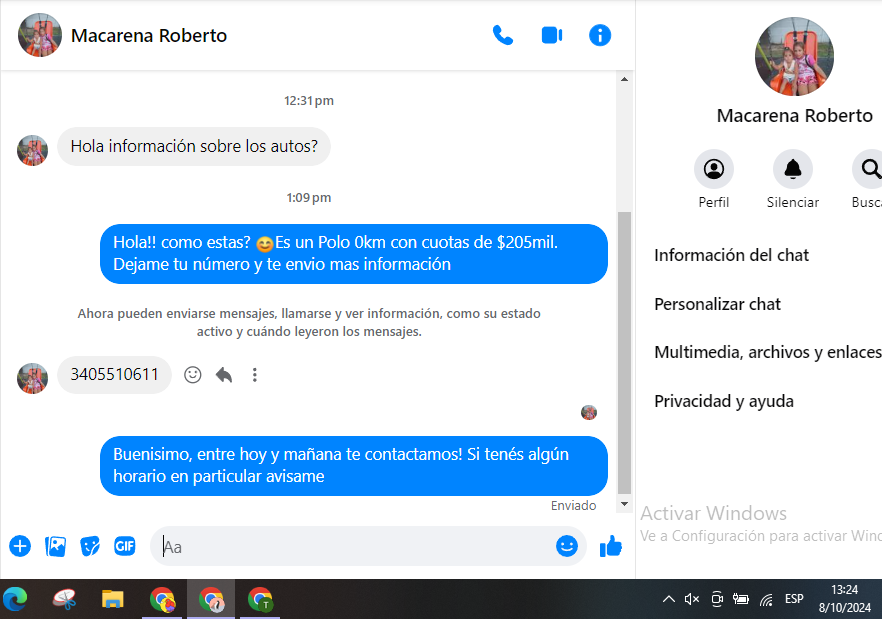The width and height of the screenshot is (882, 619).
Task: Attach a photo using the image icon
Action: [56, 546]
